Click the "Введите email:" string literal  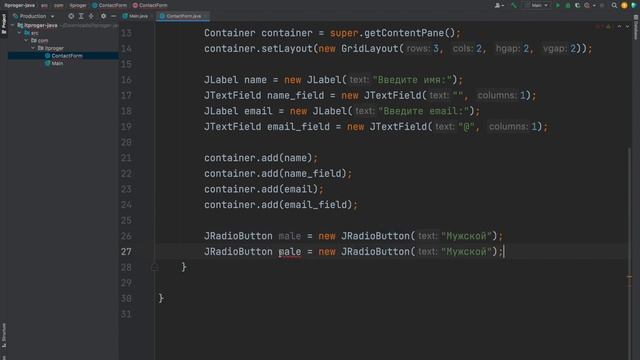424,111
